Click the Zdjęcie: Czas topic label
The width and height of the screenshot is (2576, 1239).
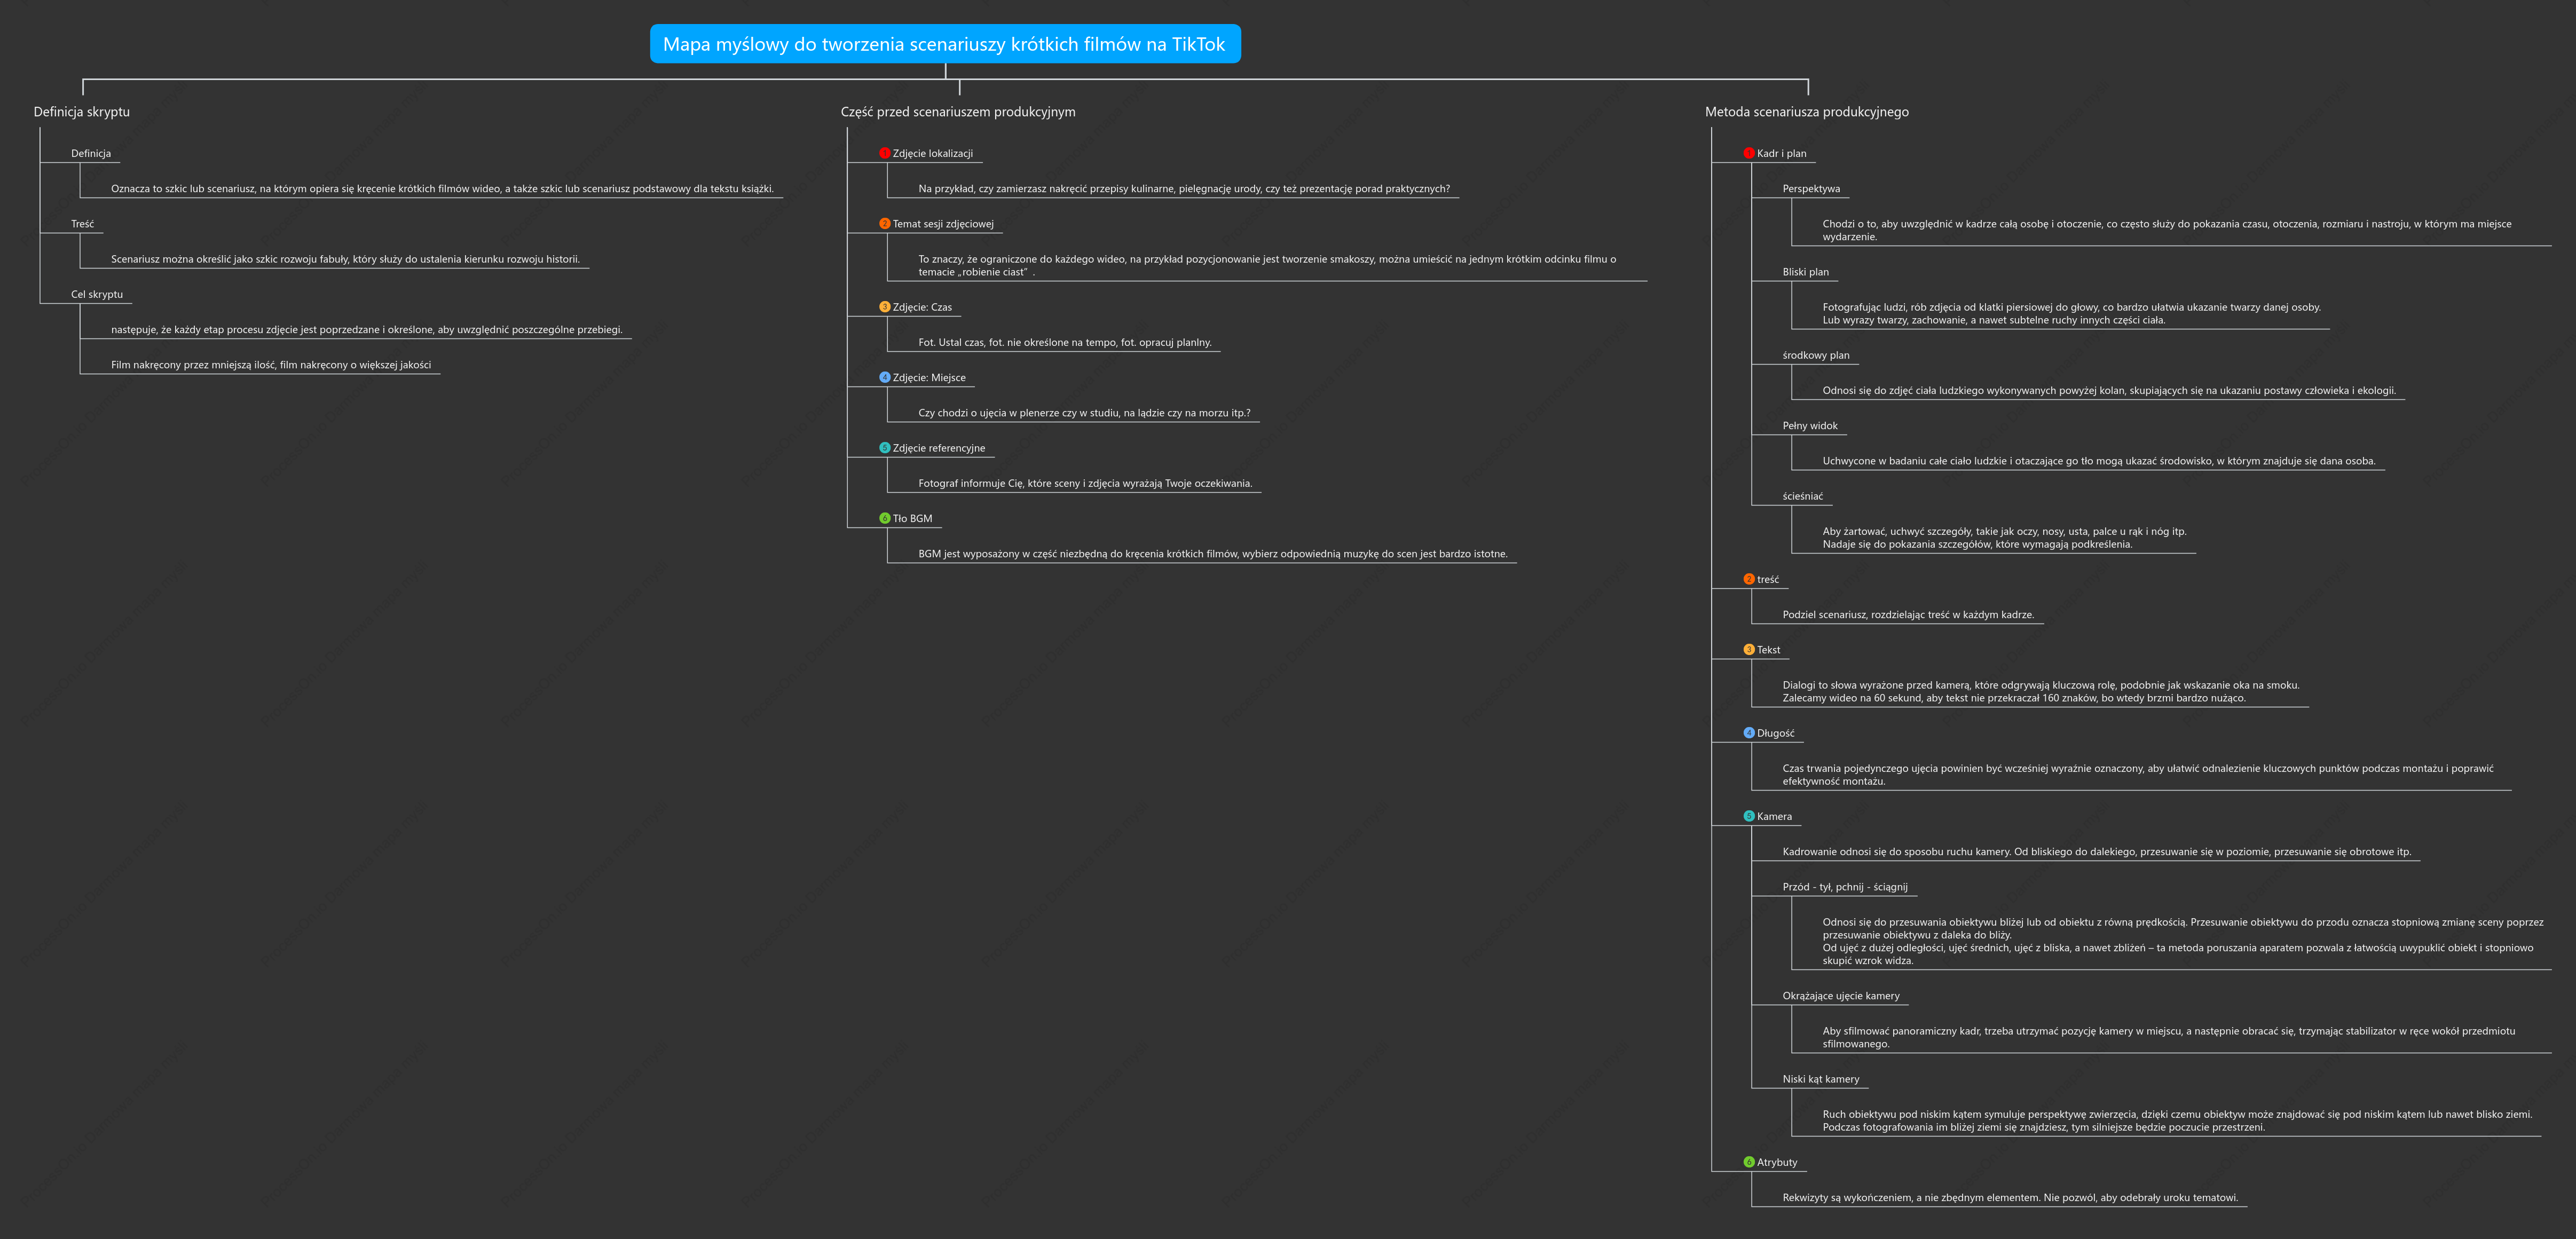click(922, 307)
